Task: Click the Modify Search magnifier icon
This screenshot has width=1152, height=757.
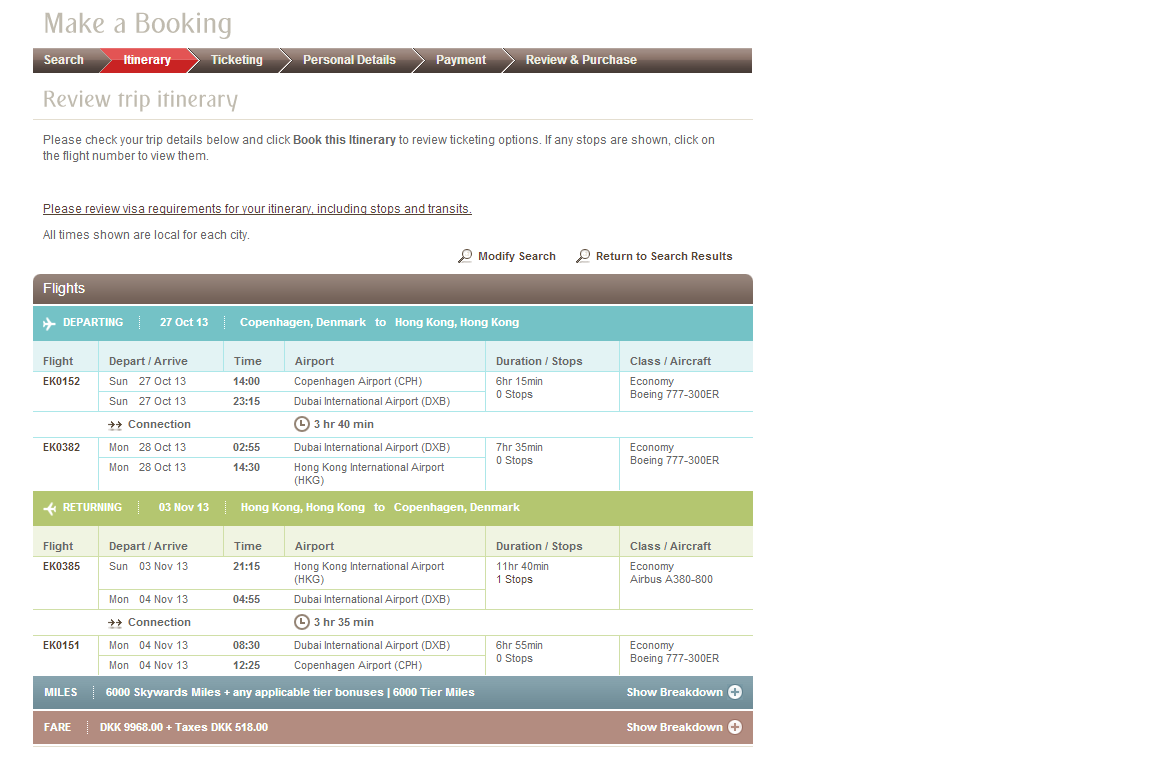Action: (x=465, y=256)
